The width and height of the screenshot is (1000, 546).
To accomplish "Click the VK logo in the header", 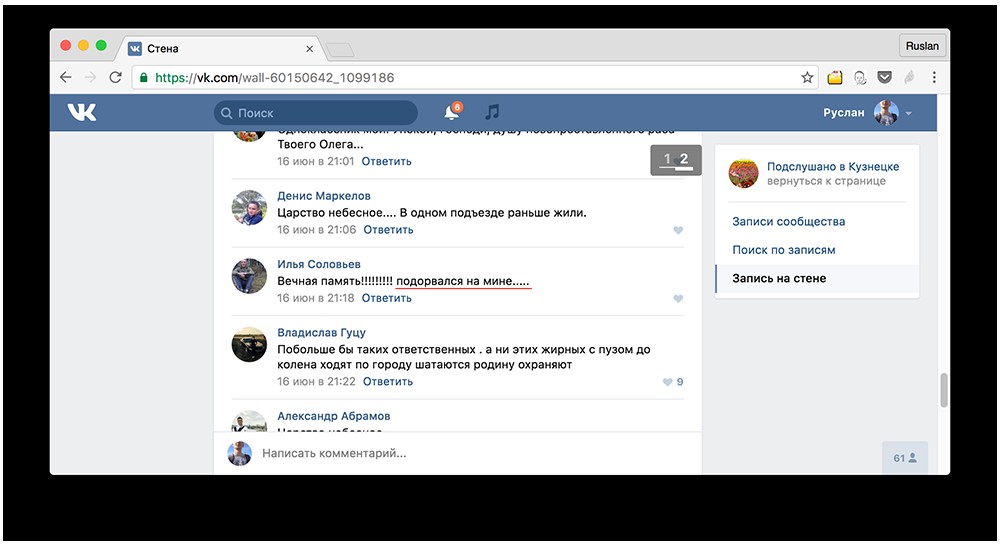I will 82,113.
